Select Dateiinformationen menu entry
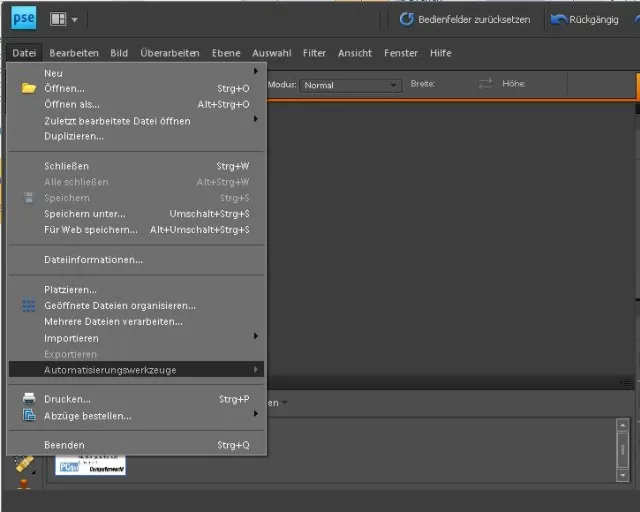Viewport: 640px width, 512px height. 93,260
